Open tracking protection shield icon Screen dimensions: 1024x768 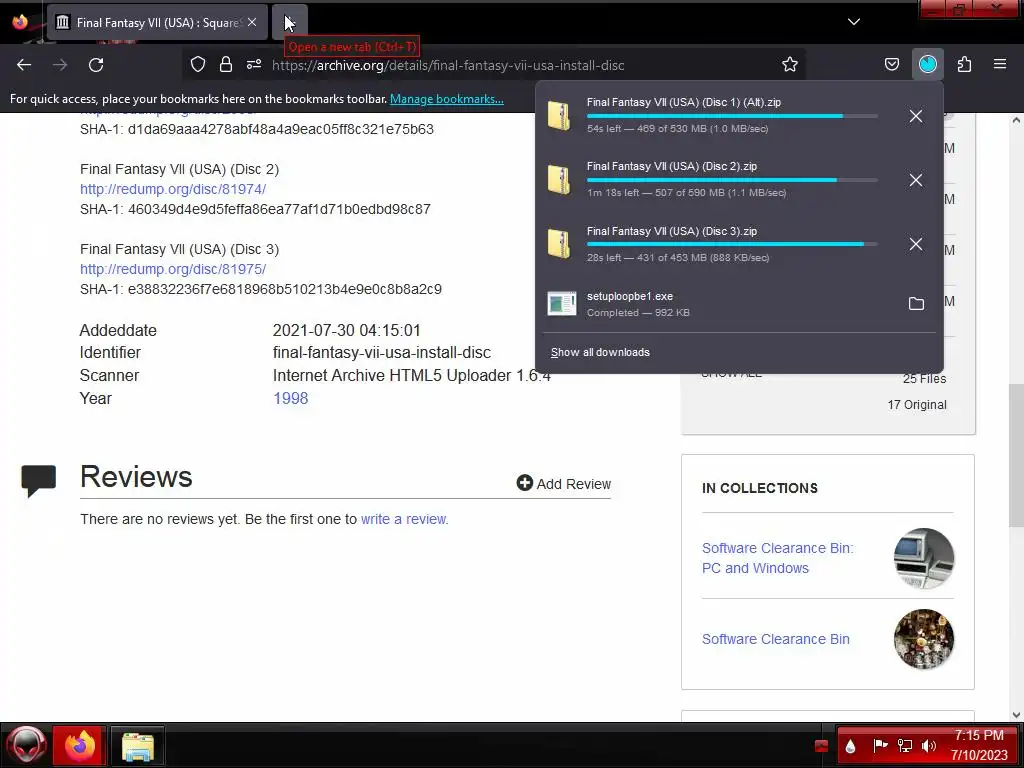coord(198,65)
